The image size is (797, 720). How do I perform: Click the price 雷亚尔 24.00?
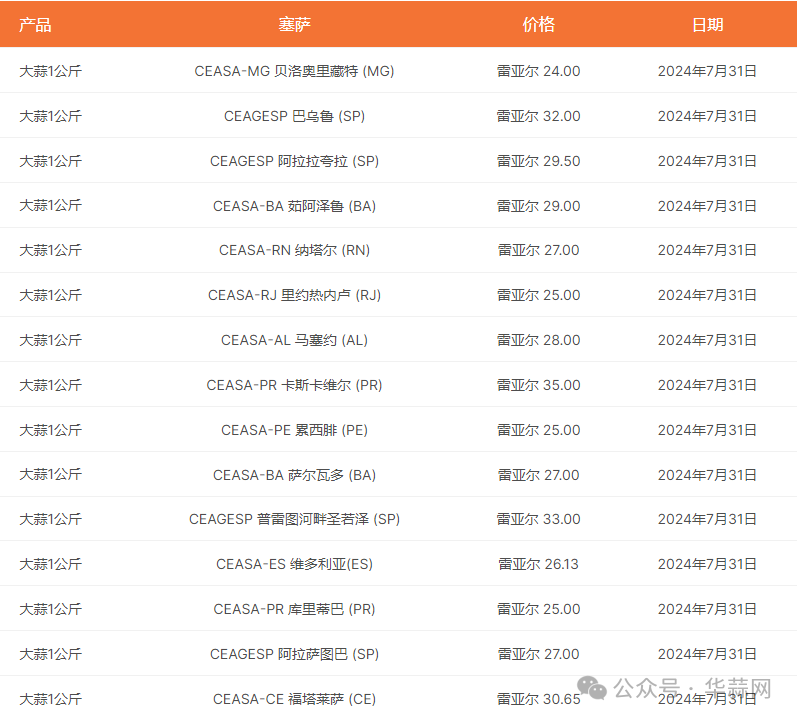coord(538,71)
